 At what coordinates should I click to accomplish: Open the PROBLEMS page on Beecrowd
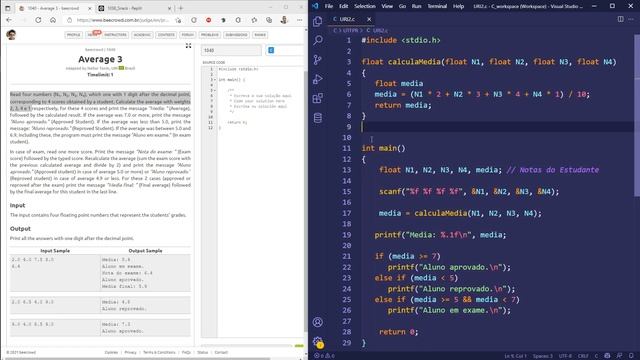pos(210,35)
